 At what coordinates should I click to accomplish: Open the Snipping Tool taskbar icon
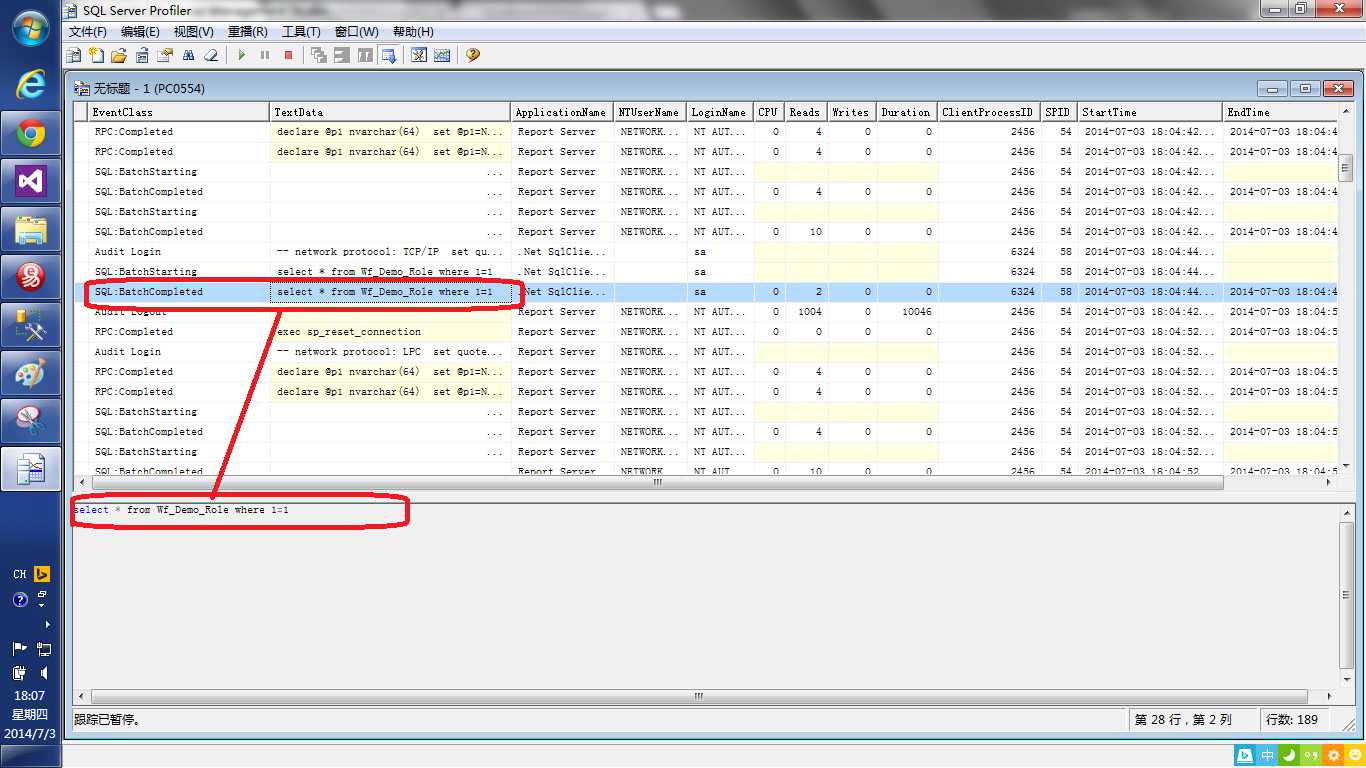(31, 421)
